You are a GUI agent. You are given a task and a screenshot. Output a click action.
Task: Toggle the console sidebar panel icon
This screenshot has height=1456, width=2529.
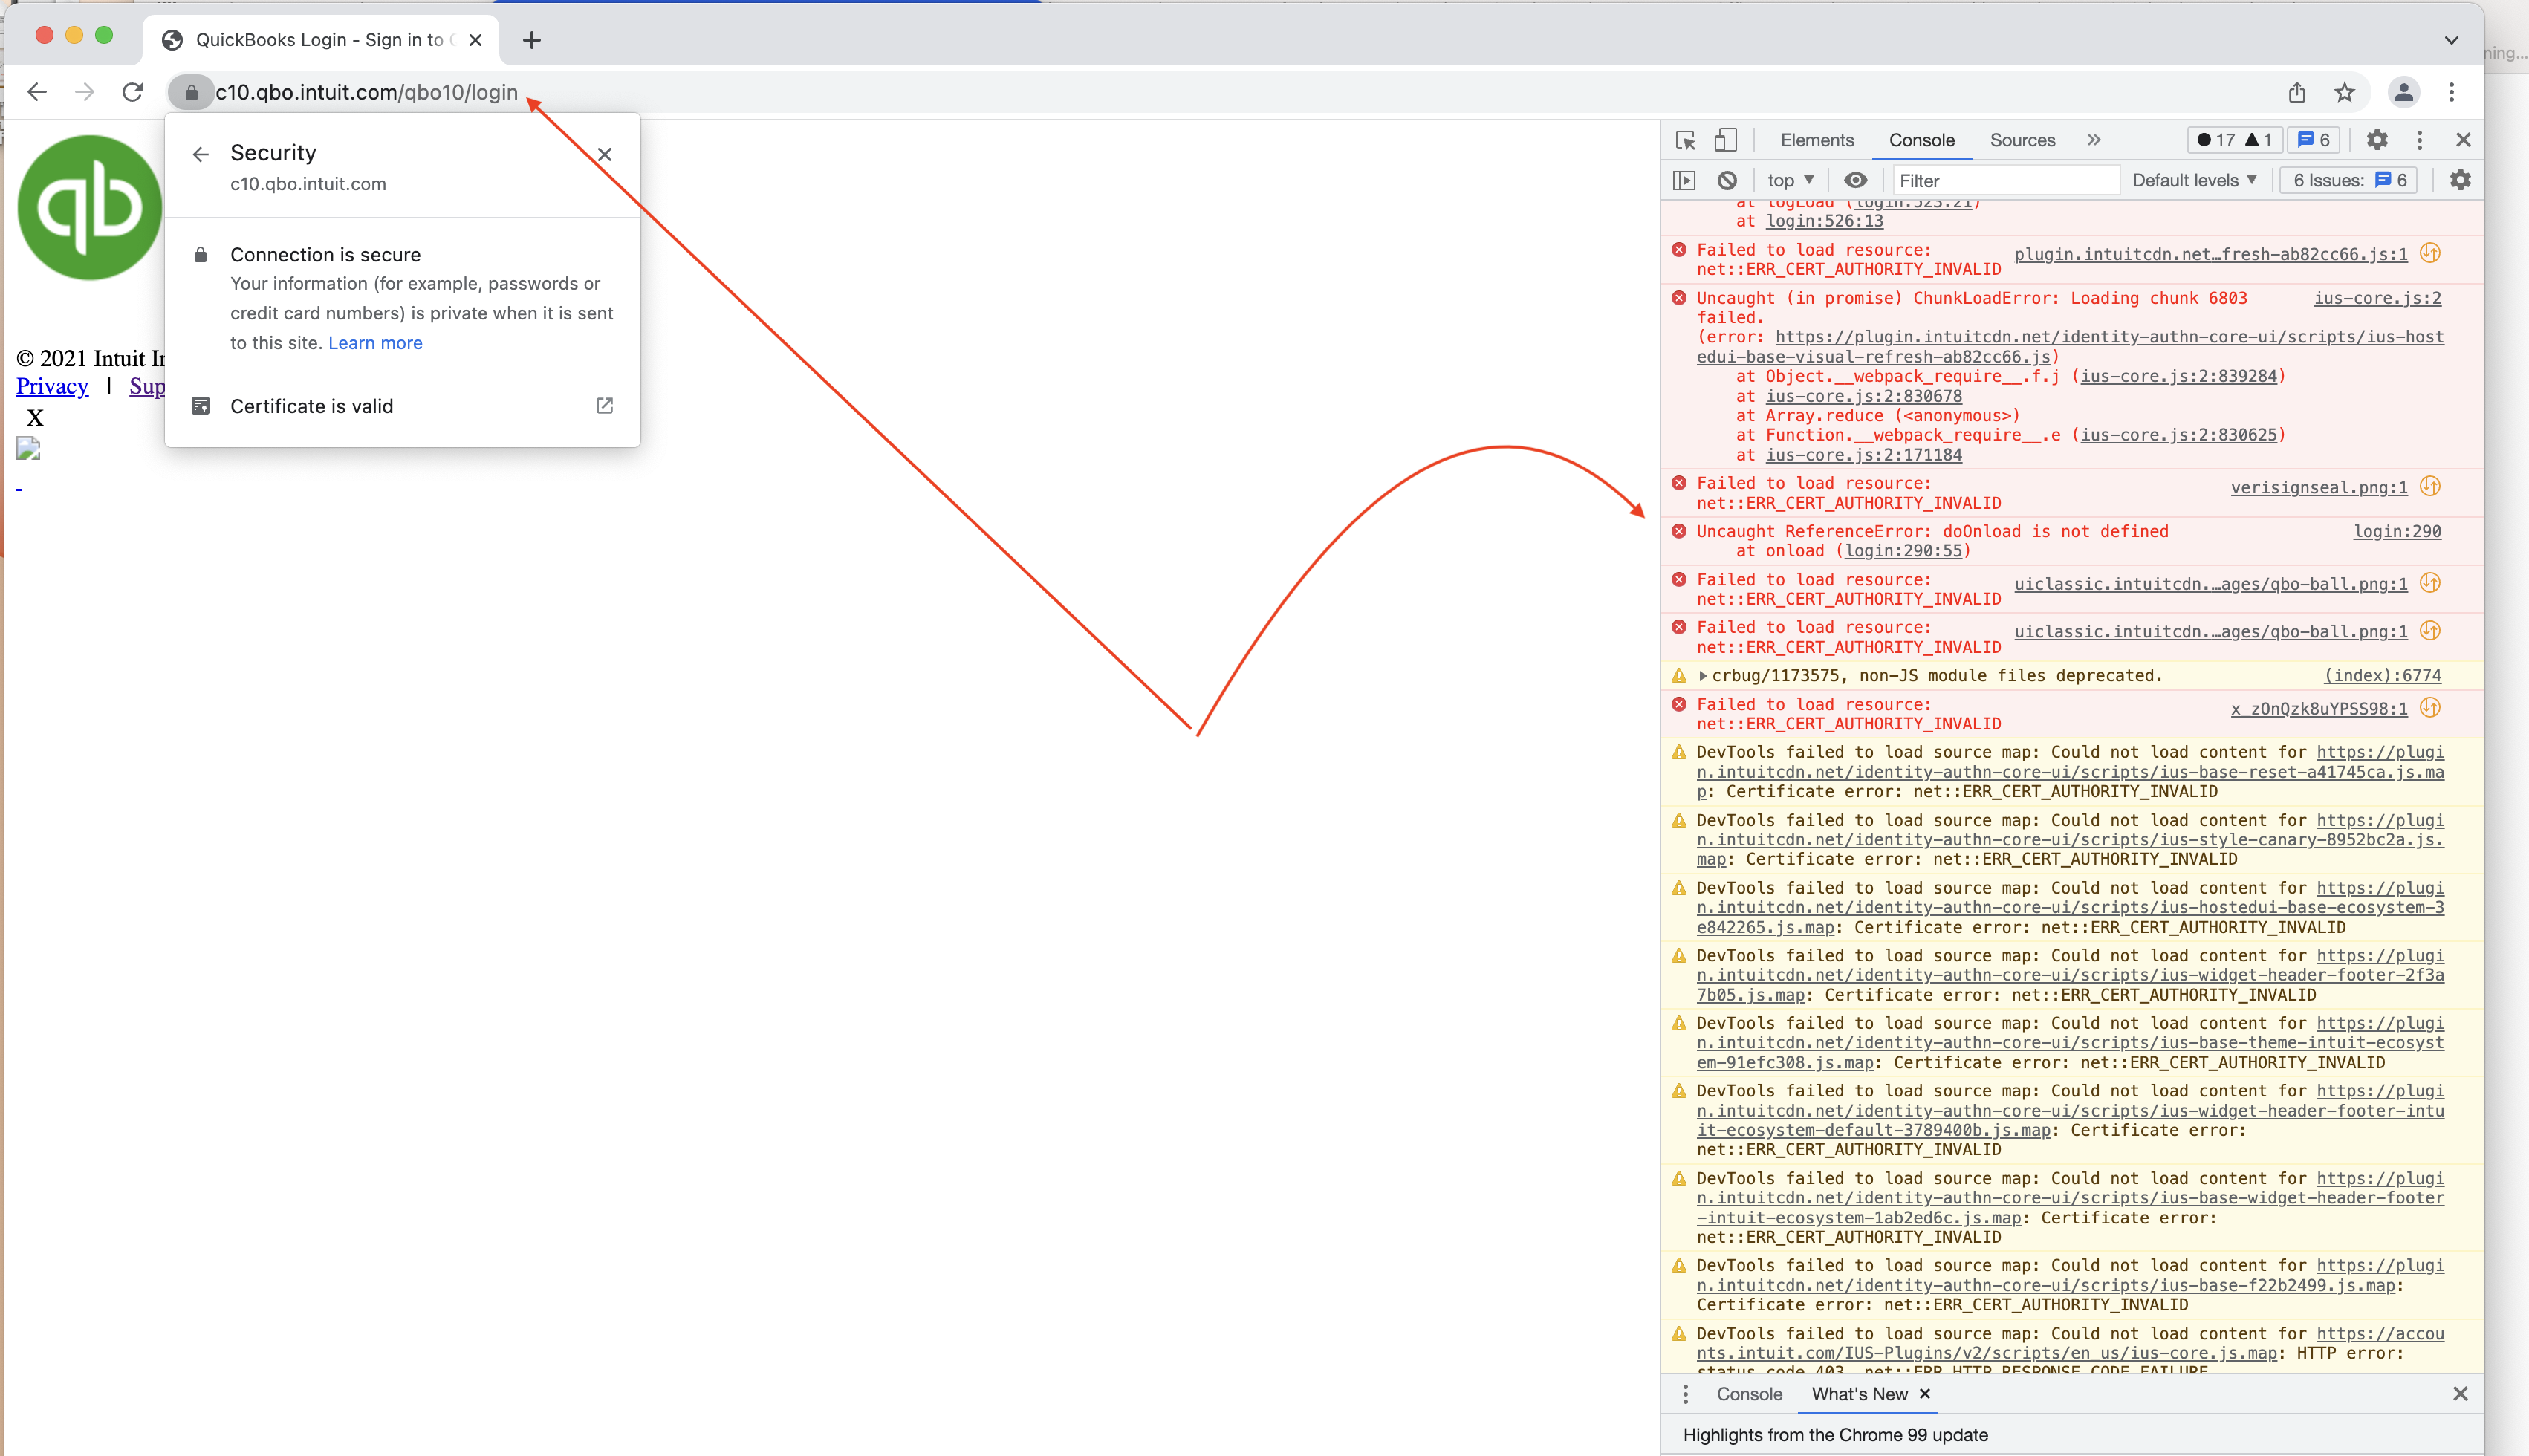pyautogui.click(x=1684, y=180)
